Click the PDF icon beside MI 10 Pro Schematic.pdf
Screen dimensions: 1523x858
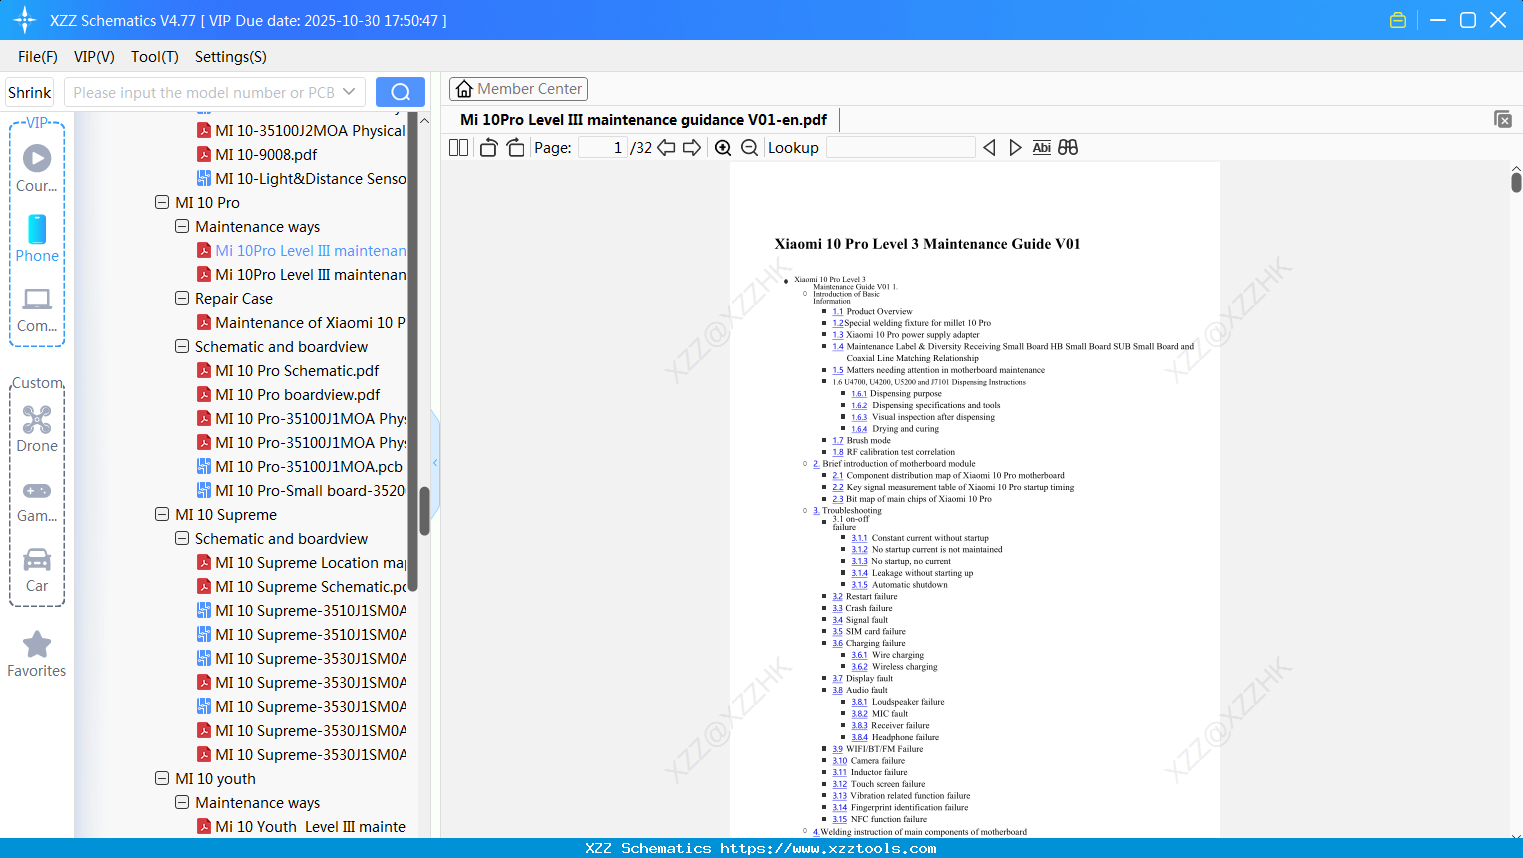click(x=204, y=371)
